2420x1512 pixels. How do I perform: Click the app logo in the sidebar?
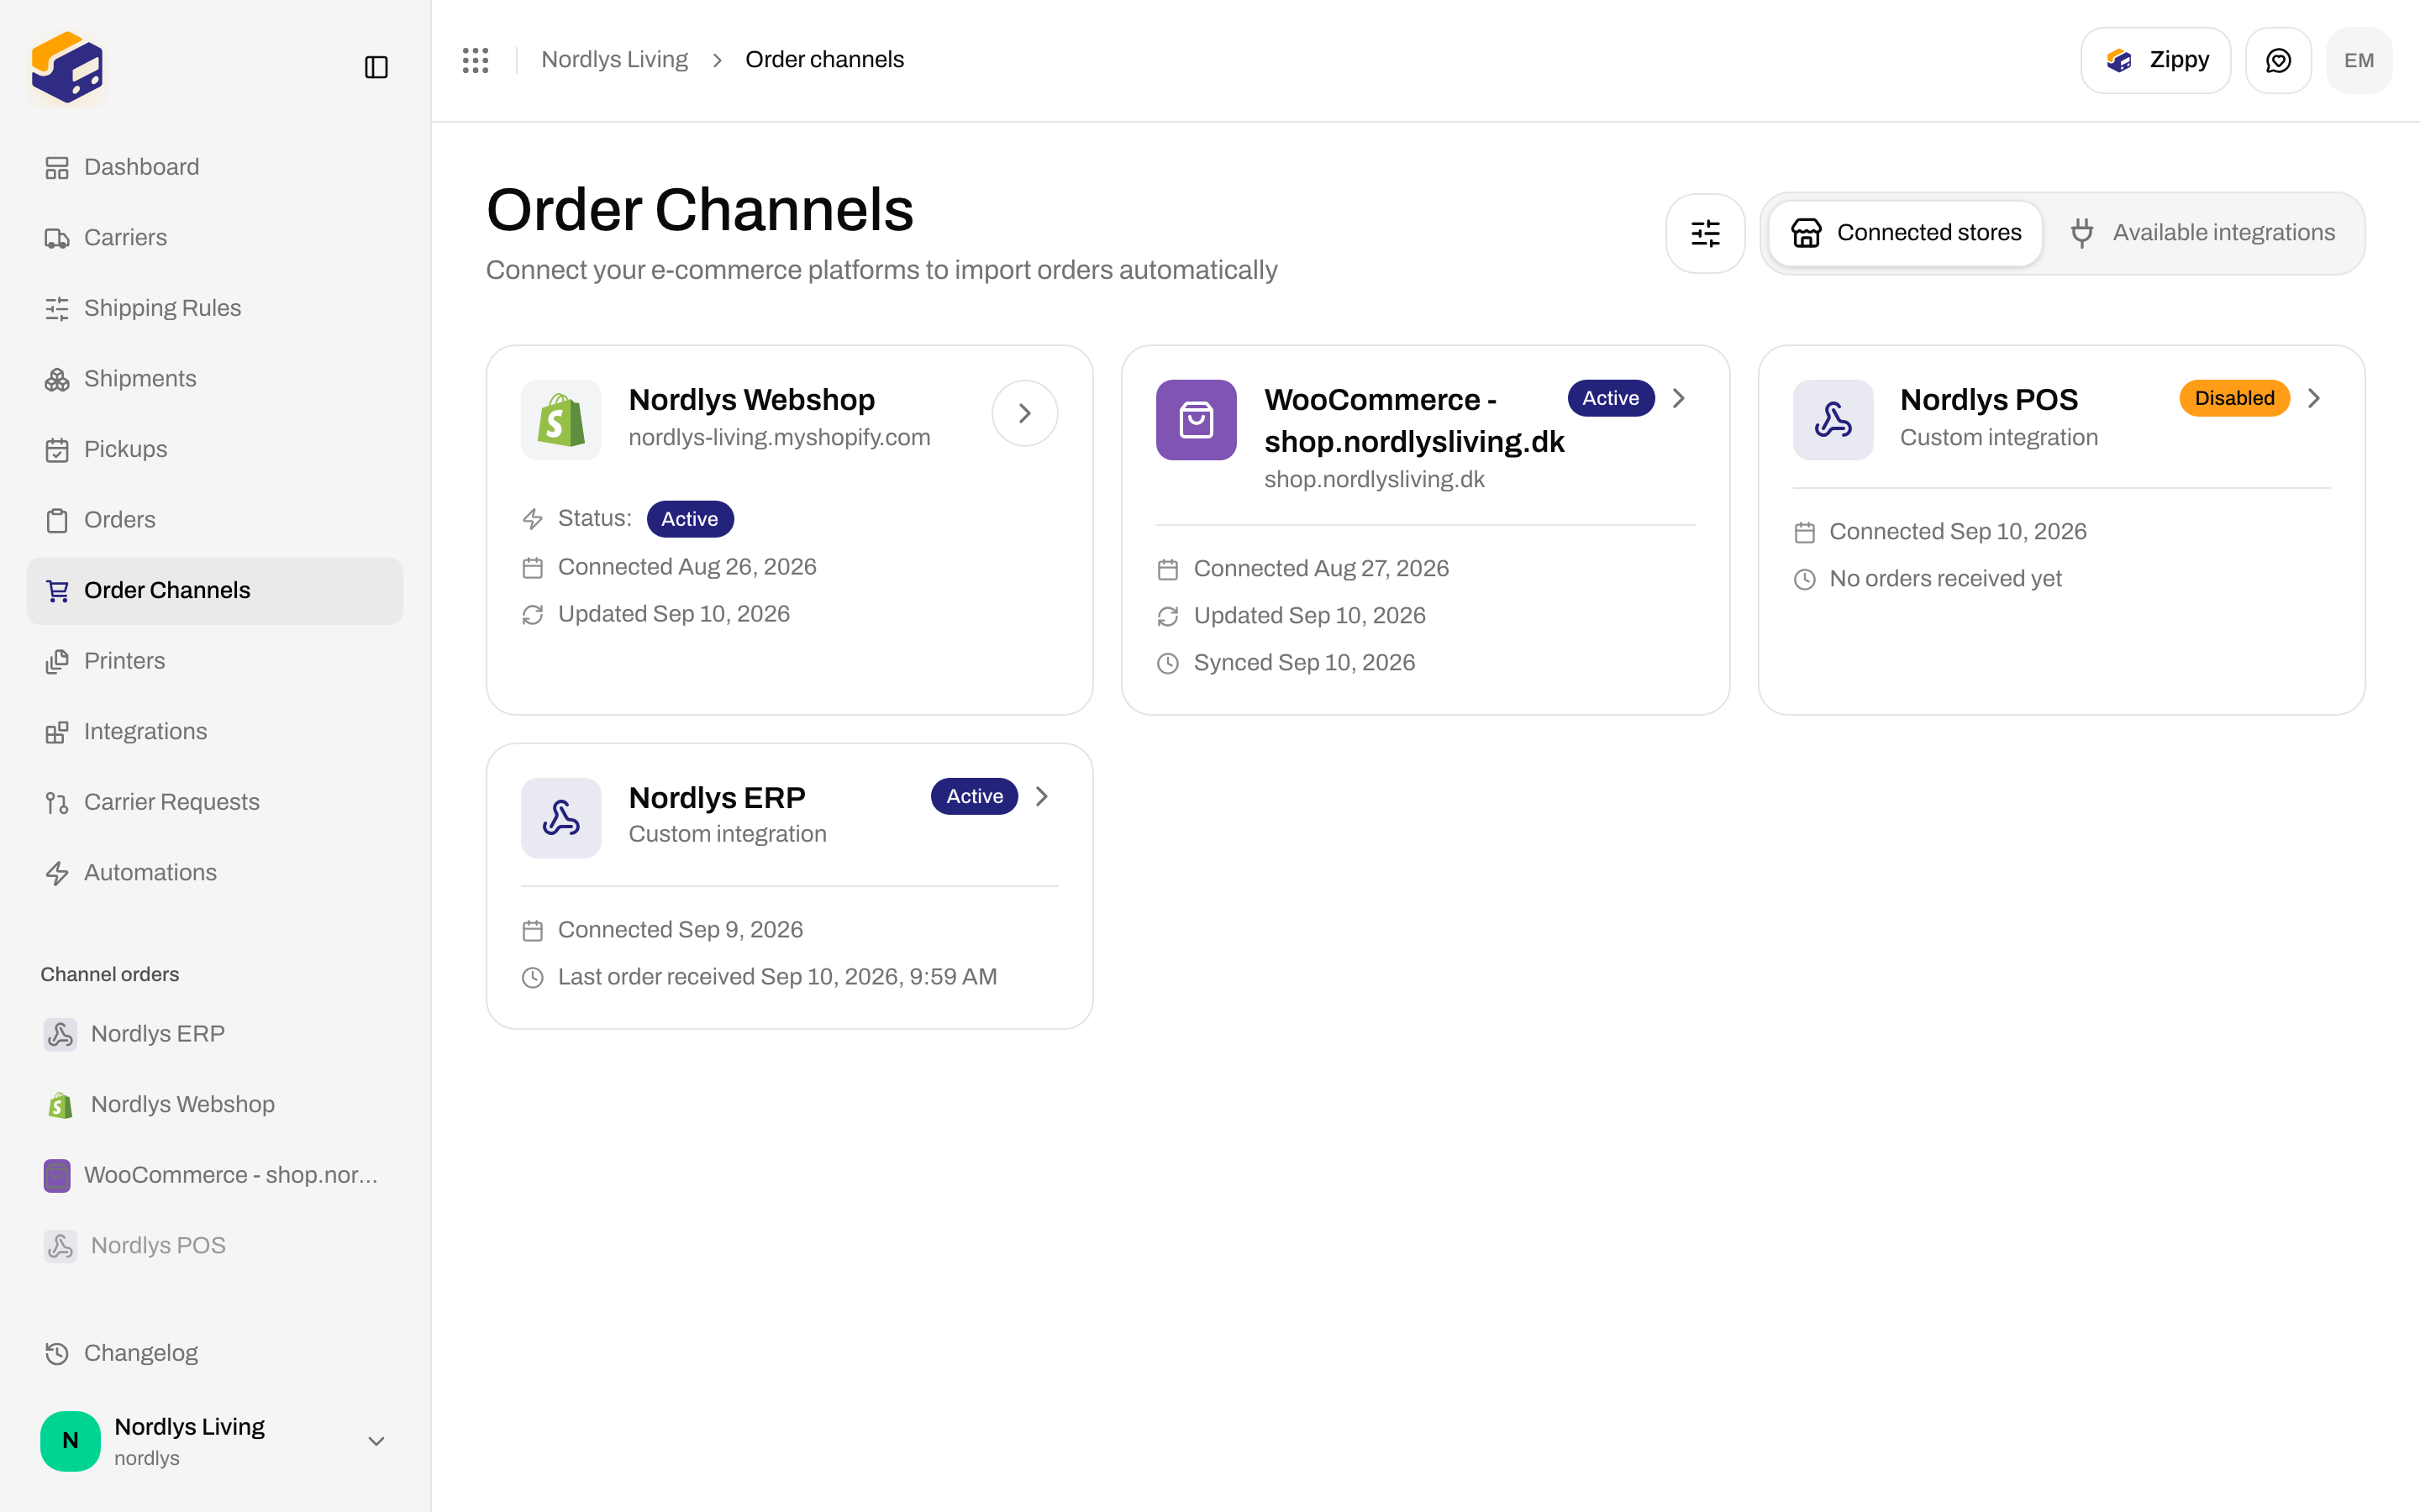(x=67, y=67)
